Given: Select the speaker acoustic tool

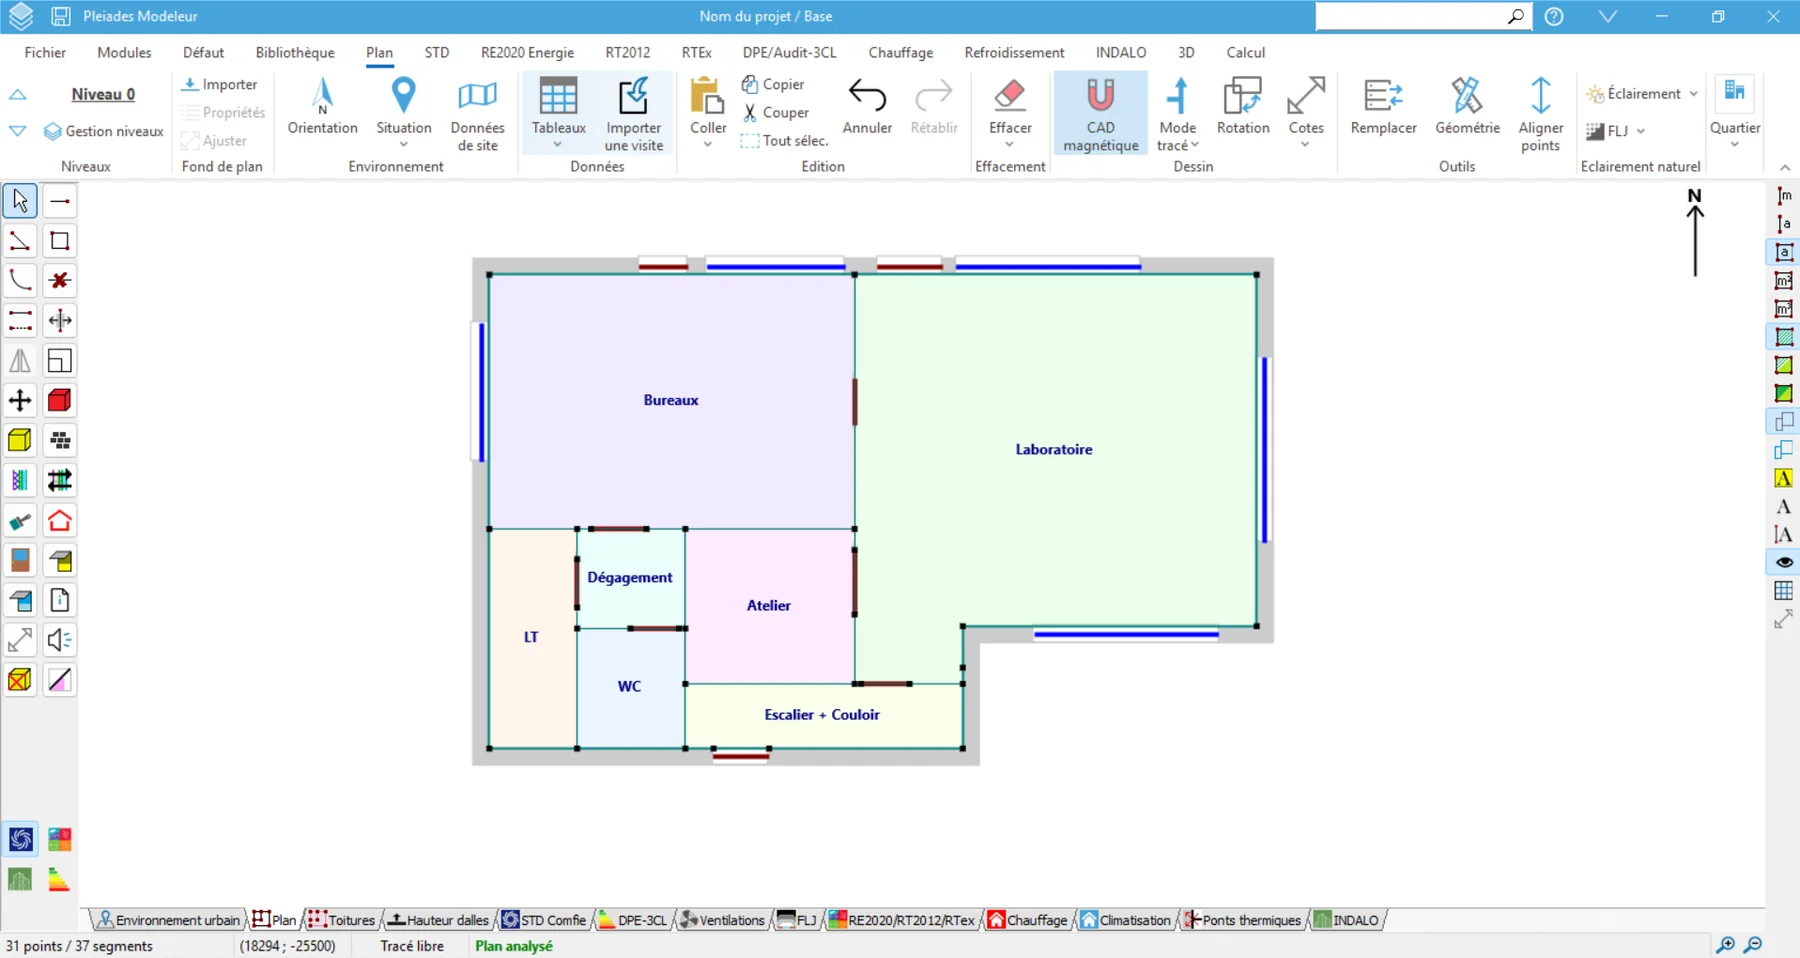Looking at the screenshot, I should click(x=60, y=640).
